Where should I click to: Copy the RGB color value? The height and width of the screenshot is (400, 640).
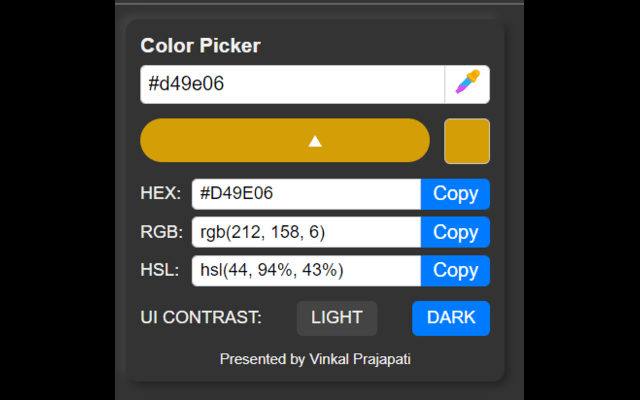click(x=455, y=232)
